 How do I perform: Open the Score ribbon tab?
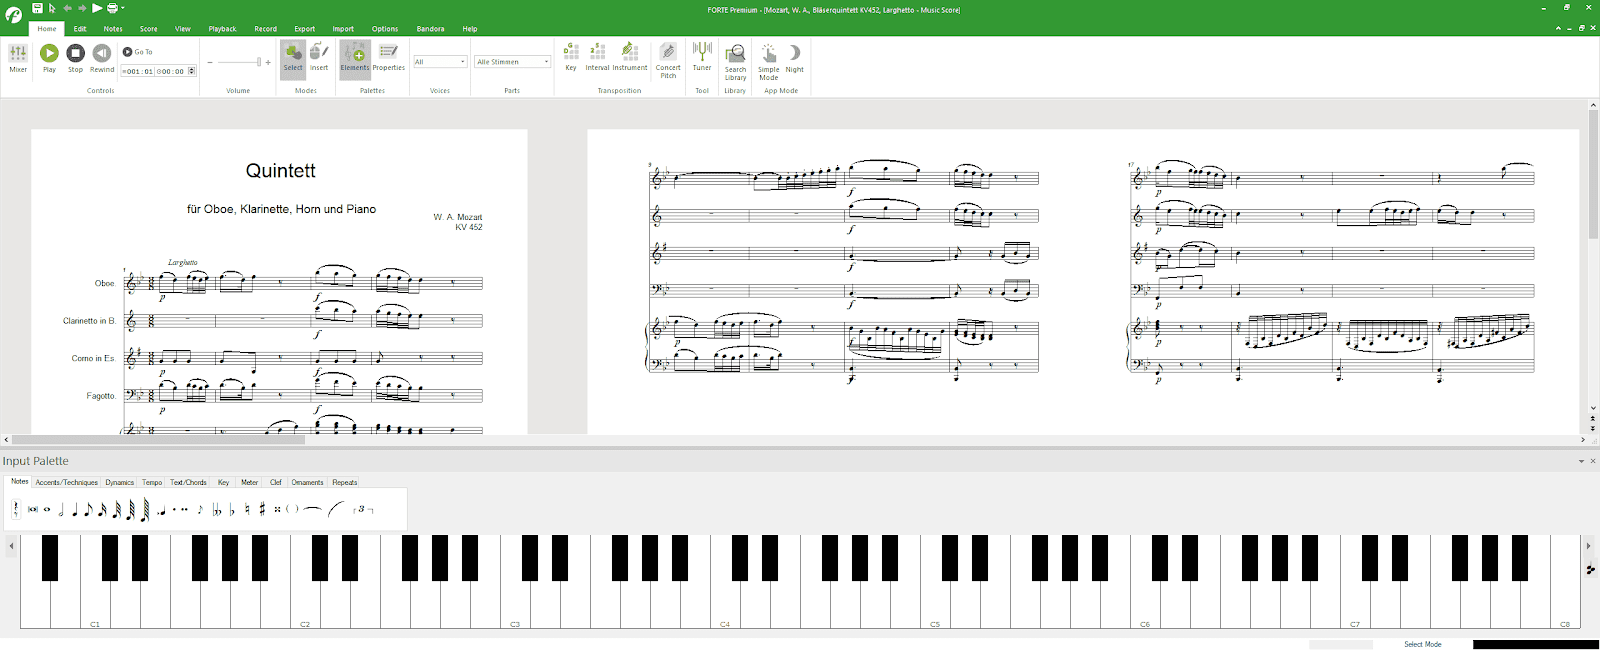tap(148, 29)
